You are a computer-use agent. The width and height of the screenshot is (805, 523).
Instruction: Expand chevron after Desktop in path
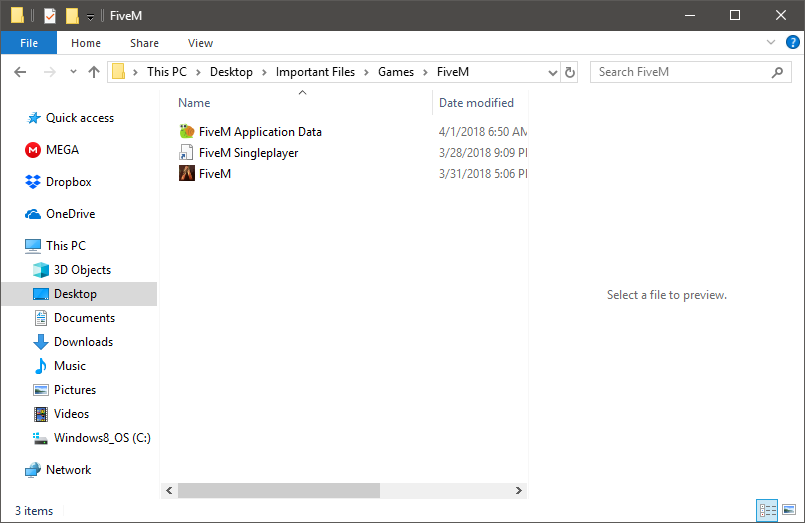pos(264,72)
